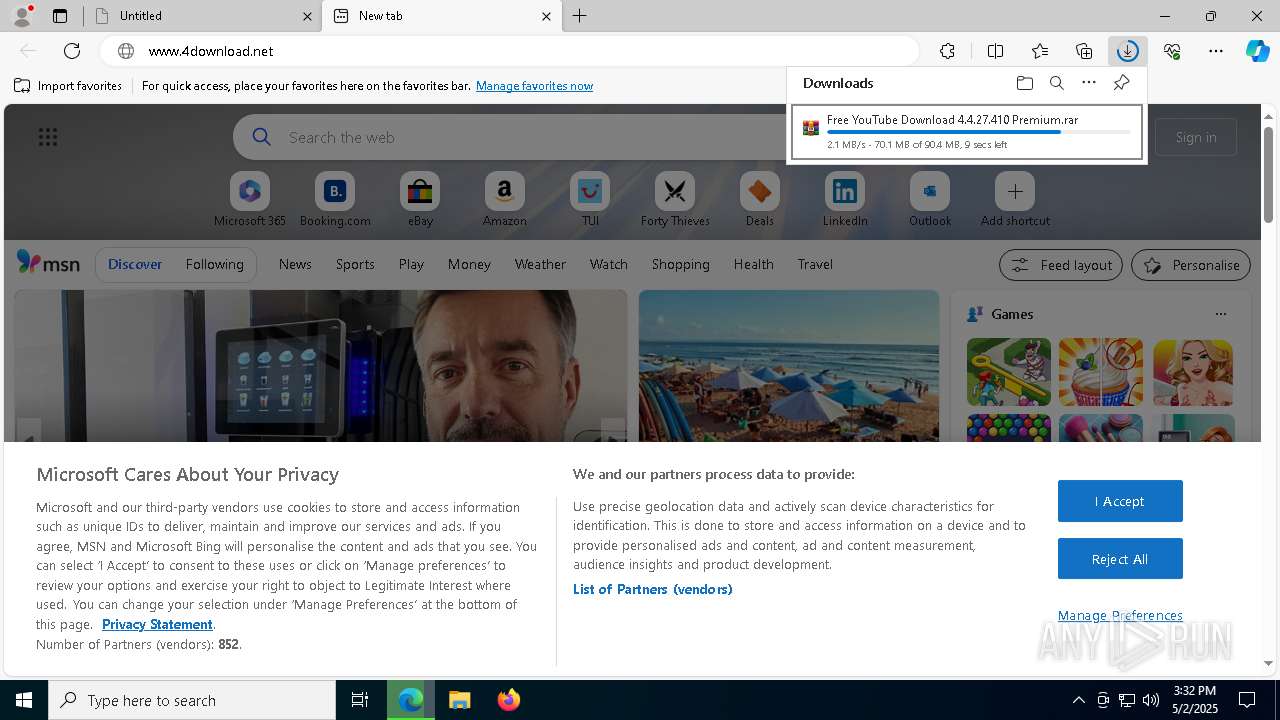
Task: Open the beach photo news card
Action: pyautogui.click(x=789, y=366)
